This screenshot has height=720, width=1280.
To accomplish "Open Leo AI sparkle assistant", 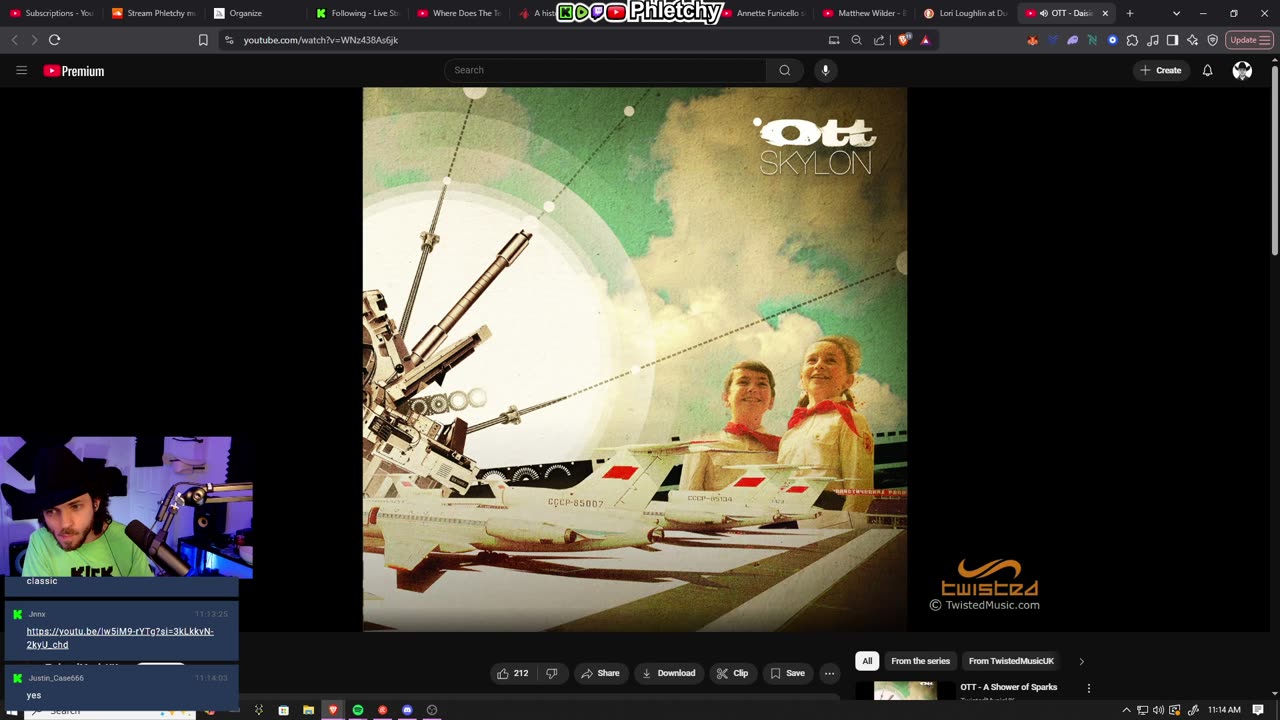I will click(1192, 40).
